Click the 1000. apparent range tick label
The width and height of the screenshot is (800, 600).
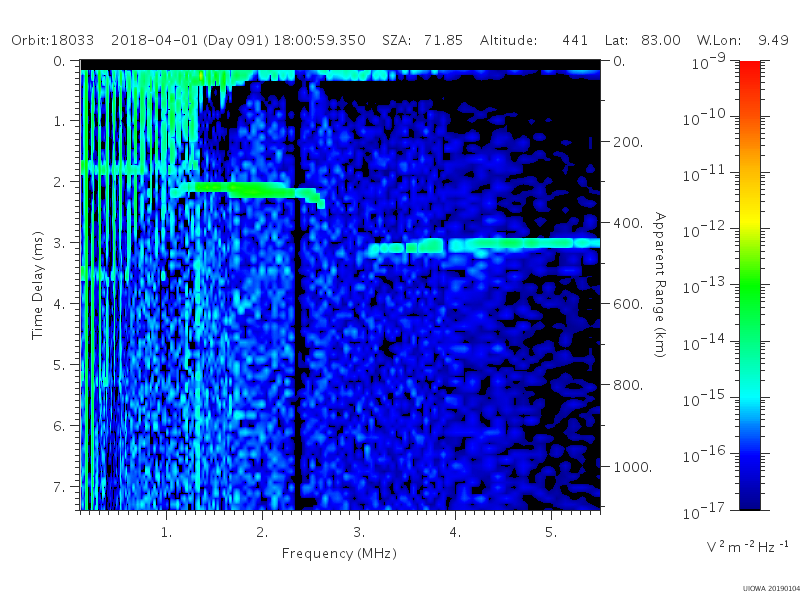pos(632,467)
